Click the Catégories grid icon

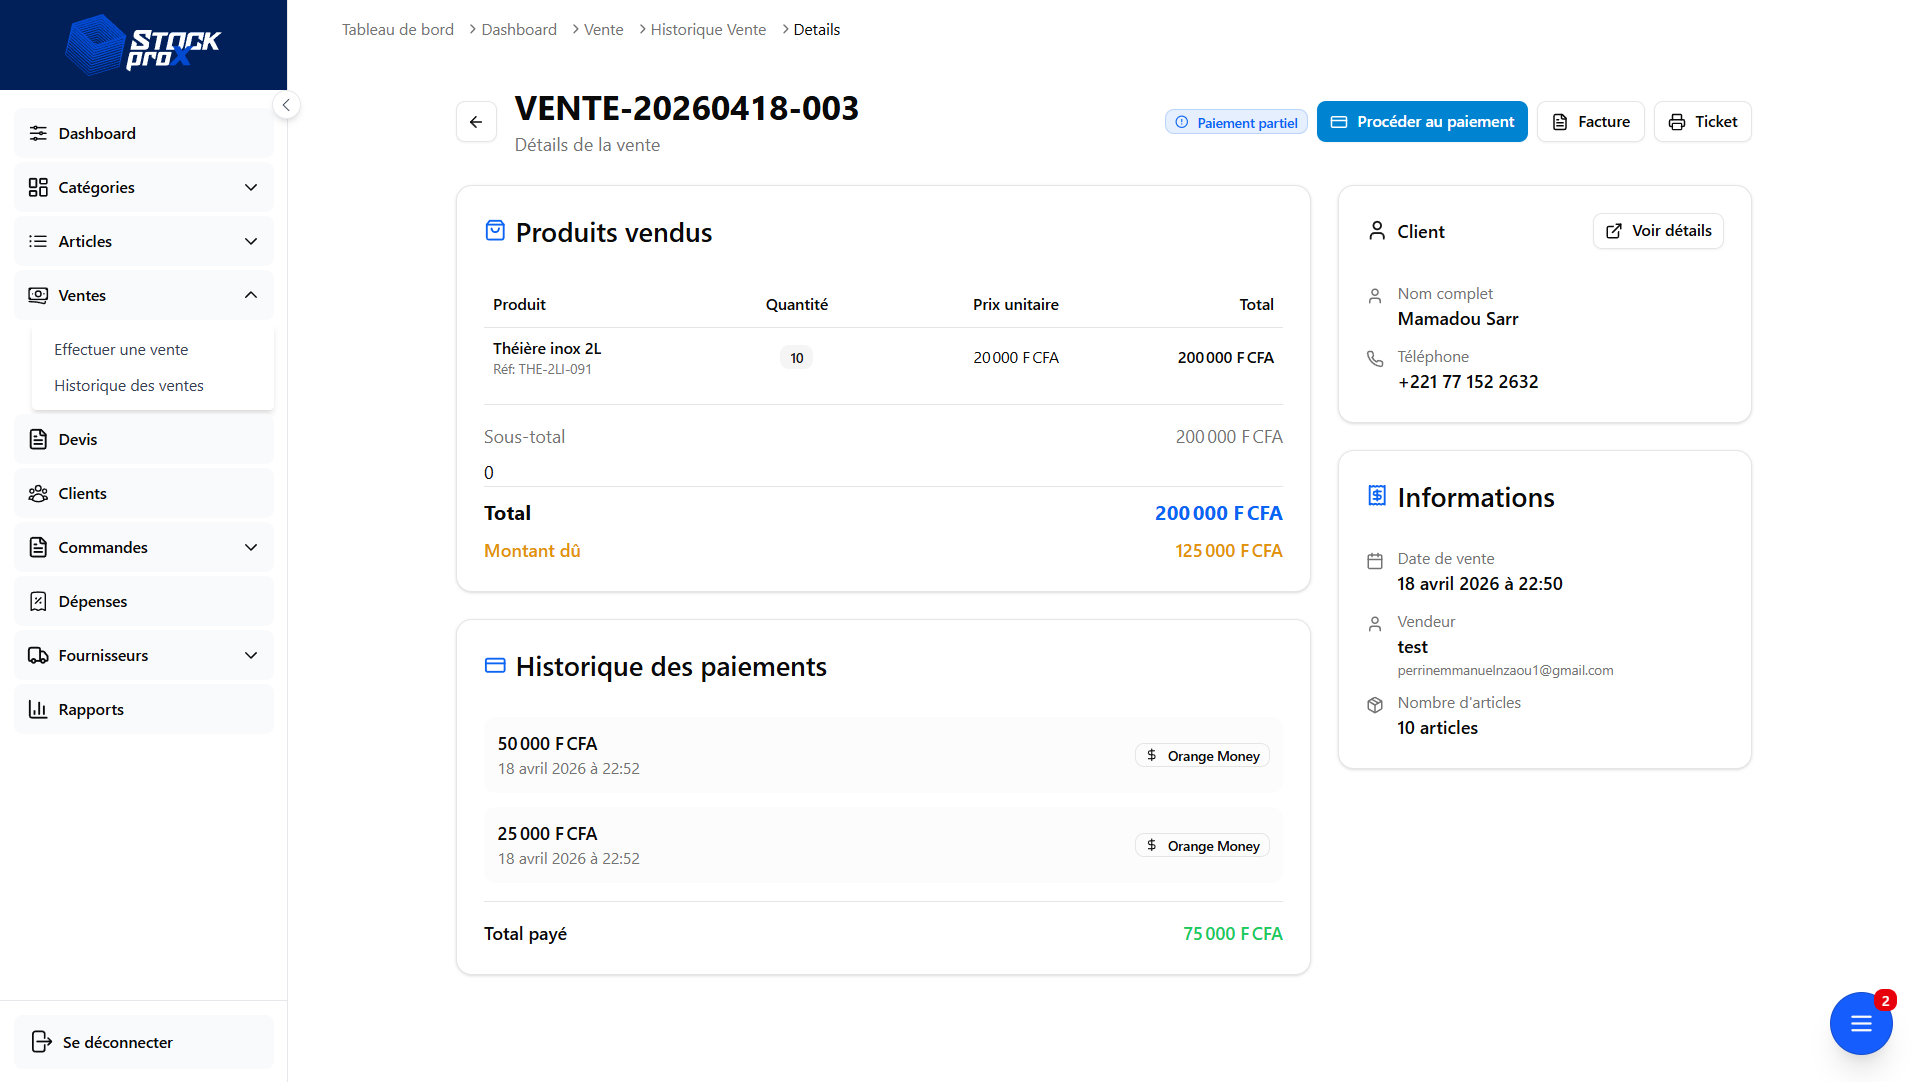click(x=38, y=187)
